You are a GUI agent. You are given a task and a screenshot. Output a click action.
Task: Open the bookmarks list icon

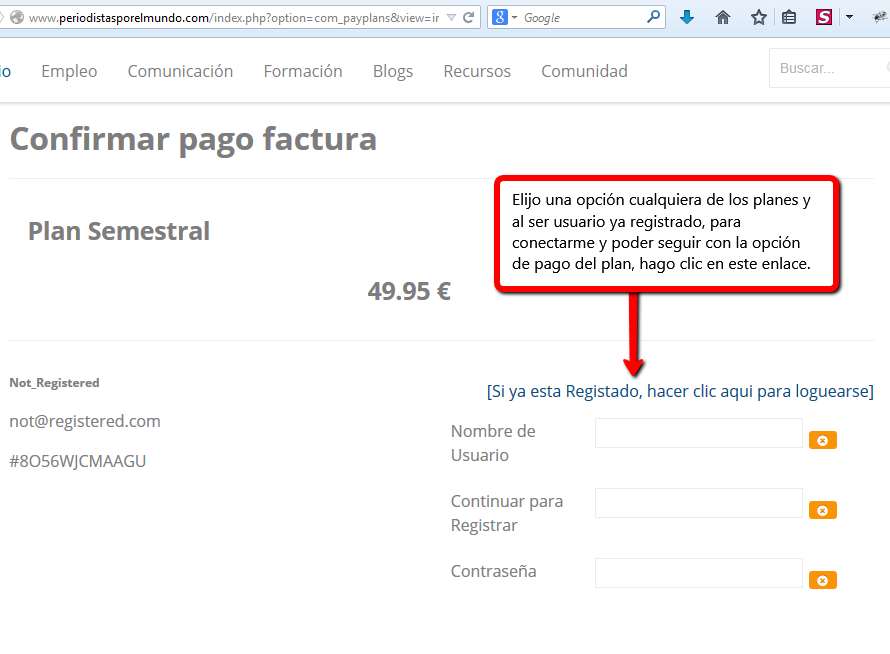tap(789, 17)
